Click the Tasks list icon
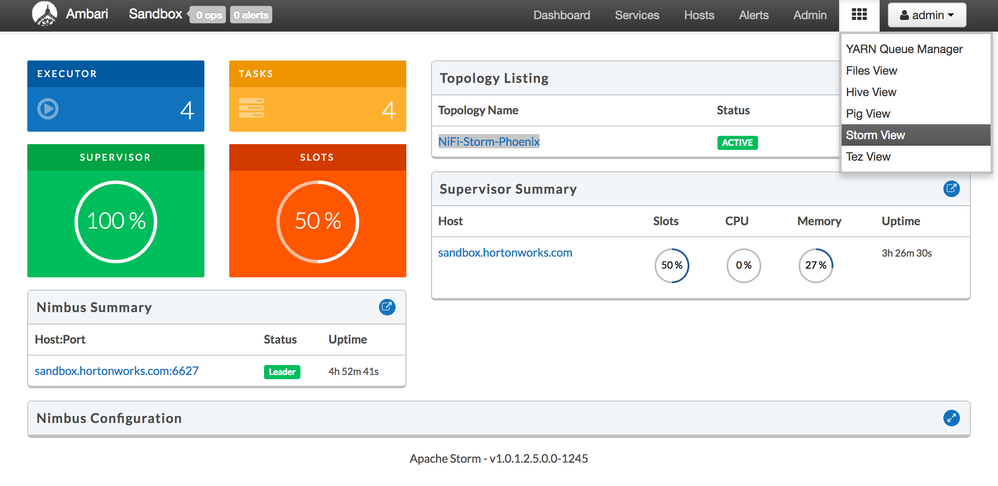Screen dimensions: 998x486 250,109
